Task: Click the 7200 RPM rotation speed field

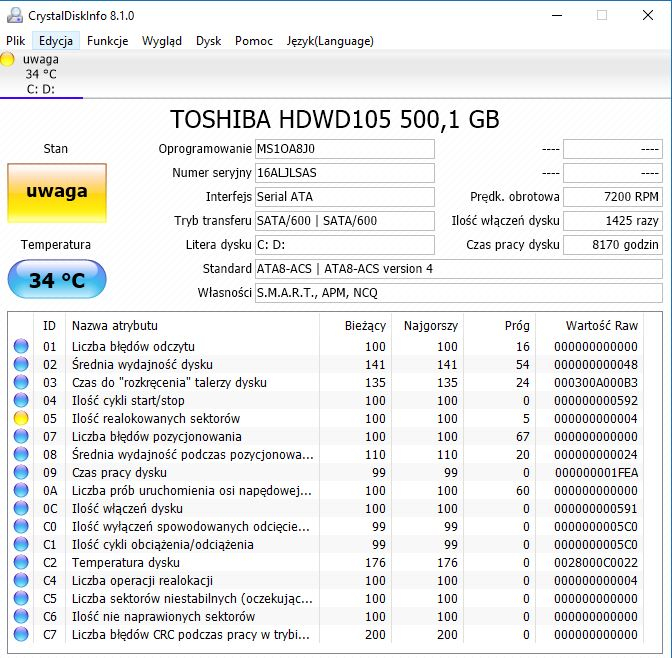Action: [613, 197]
